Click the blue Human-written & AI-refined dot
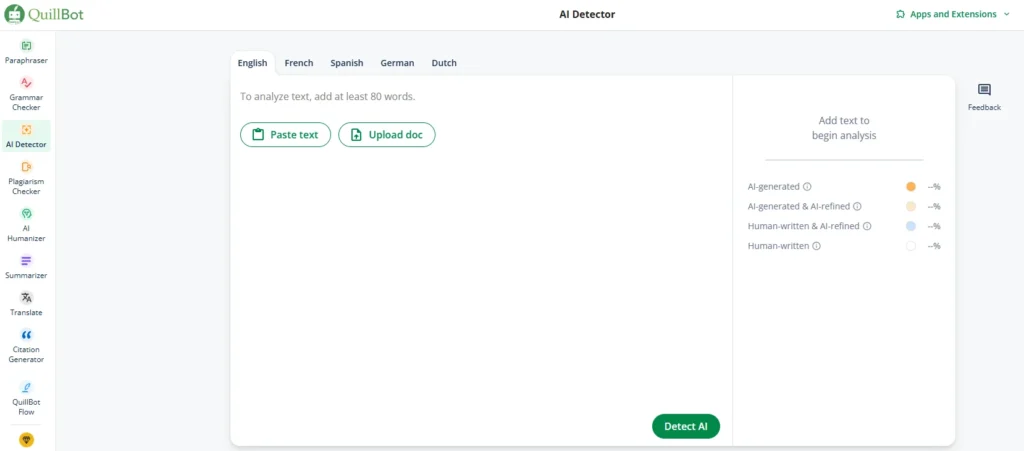This screenshot has width=1024, height=451. coord(911,226)
